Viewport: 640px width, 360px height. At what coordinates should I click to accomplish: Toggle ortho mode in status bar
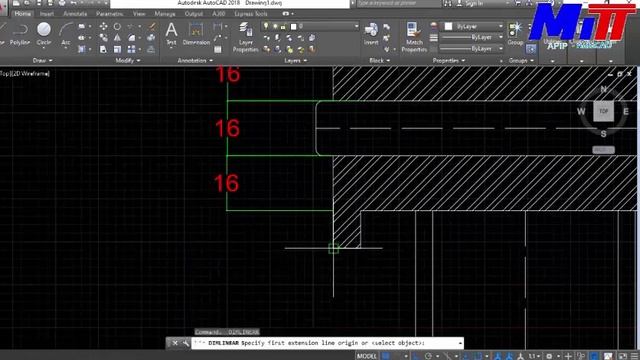click(x=416, y=356)
